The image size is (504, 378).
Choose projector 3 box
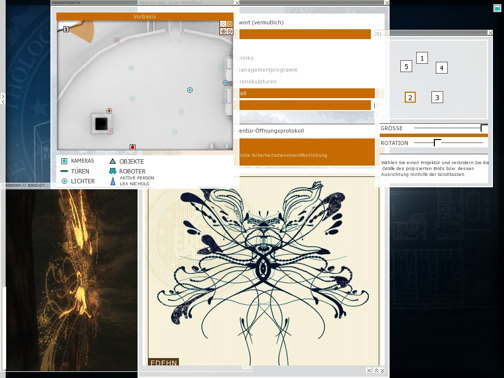click(437, 97)
